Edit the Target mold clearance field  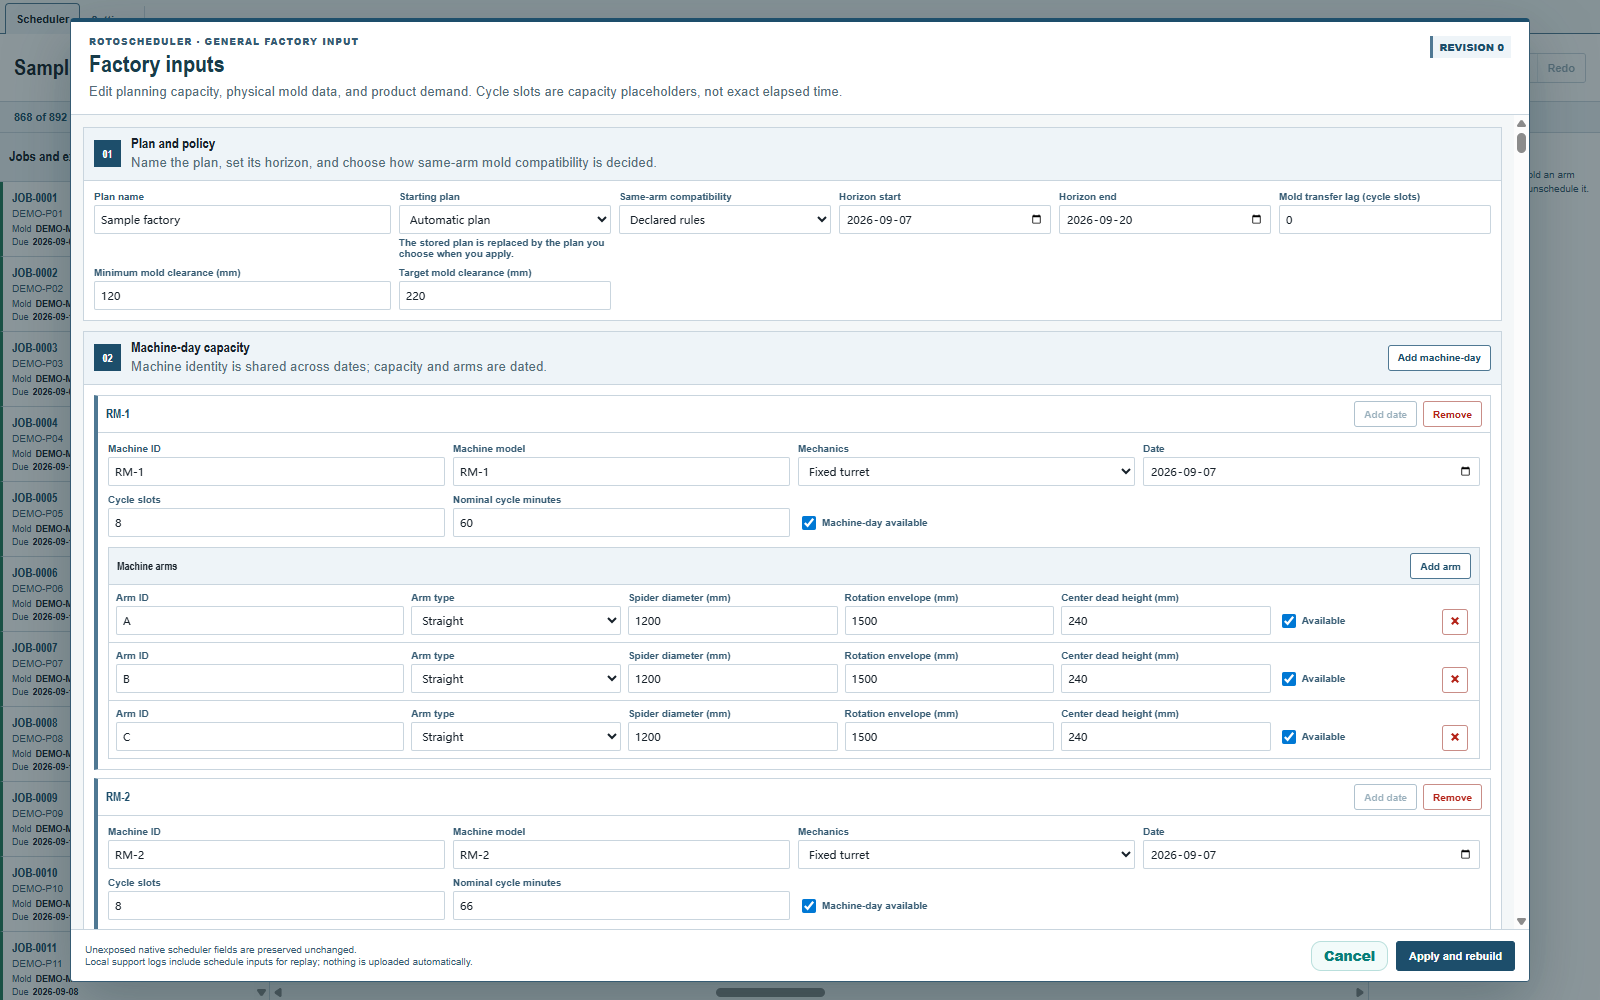click(x=505, y=296)
